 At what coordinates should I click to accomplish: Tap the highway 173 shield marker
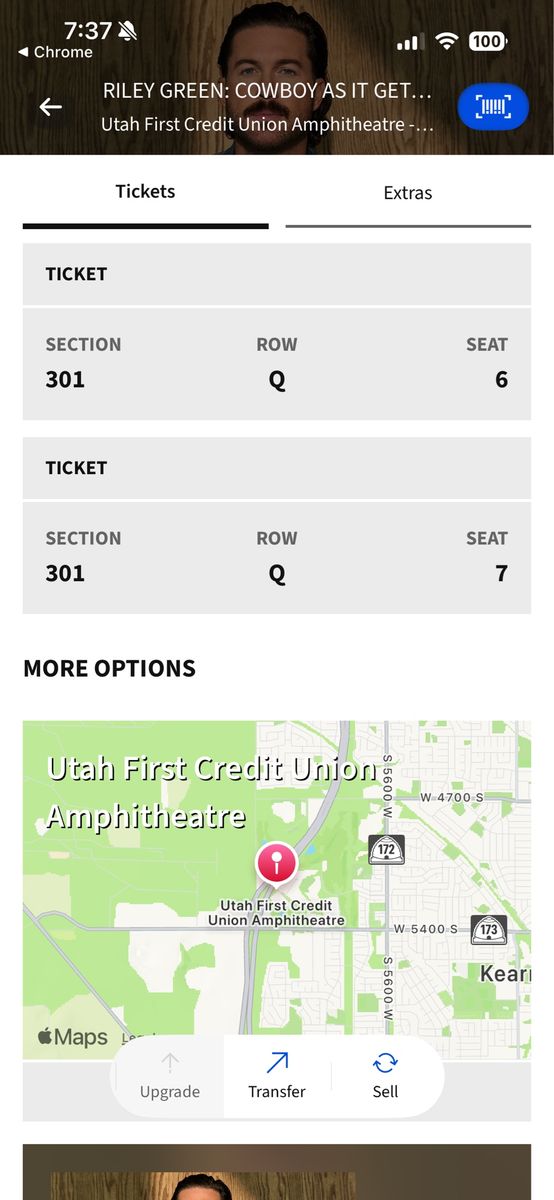(x=488, y=930)
